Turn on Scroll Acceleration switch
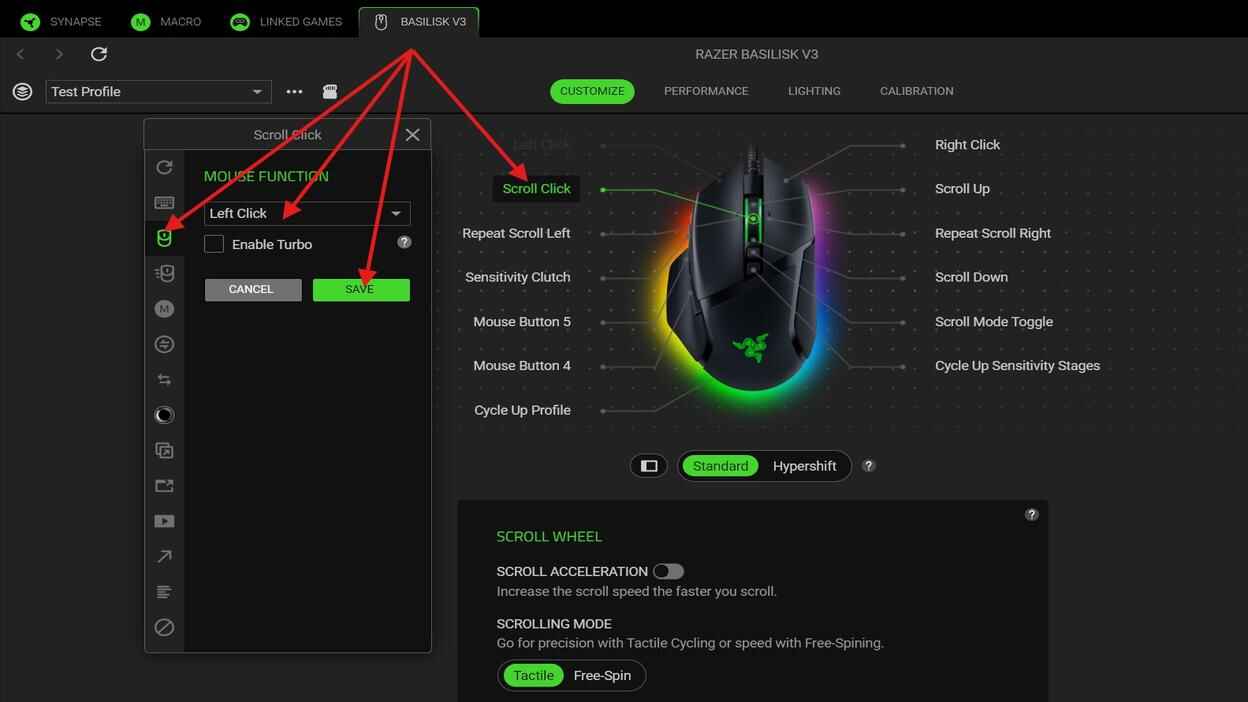This screenshot has height=702, width=1248. 668,571
